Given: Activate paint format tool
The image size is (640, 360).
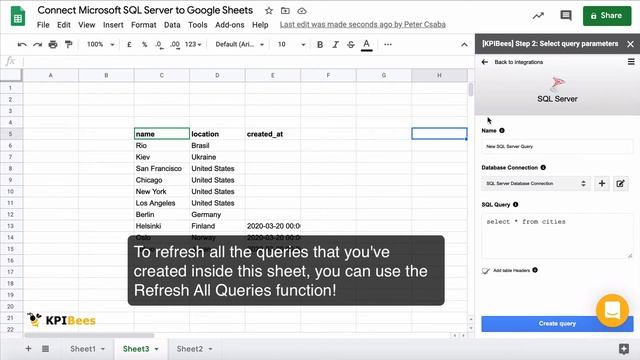Looking at the screenshot, I should (68, 44).
